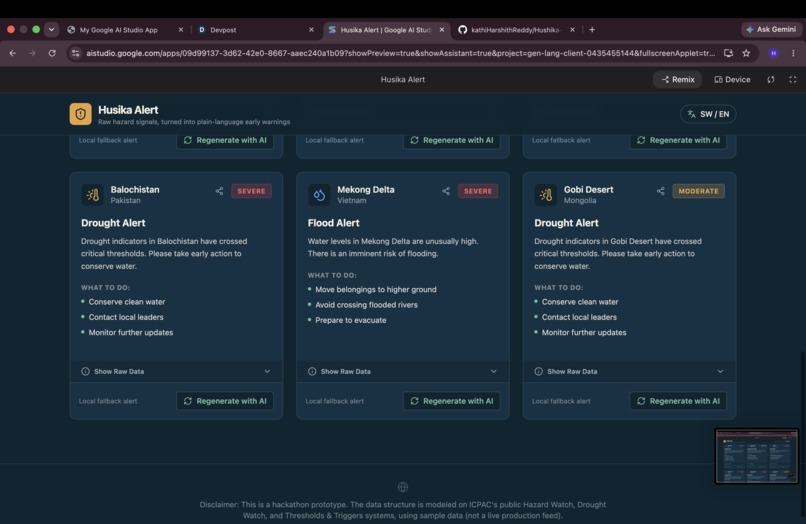Click the browser back arrow
Screen dimensions: 806x524
pos(13,53)
